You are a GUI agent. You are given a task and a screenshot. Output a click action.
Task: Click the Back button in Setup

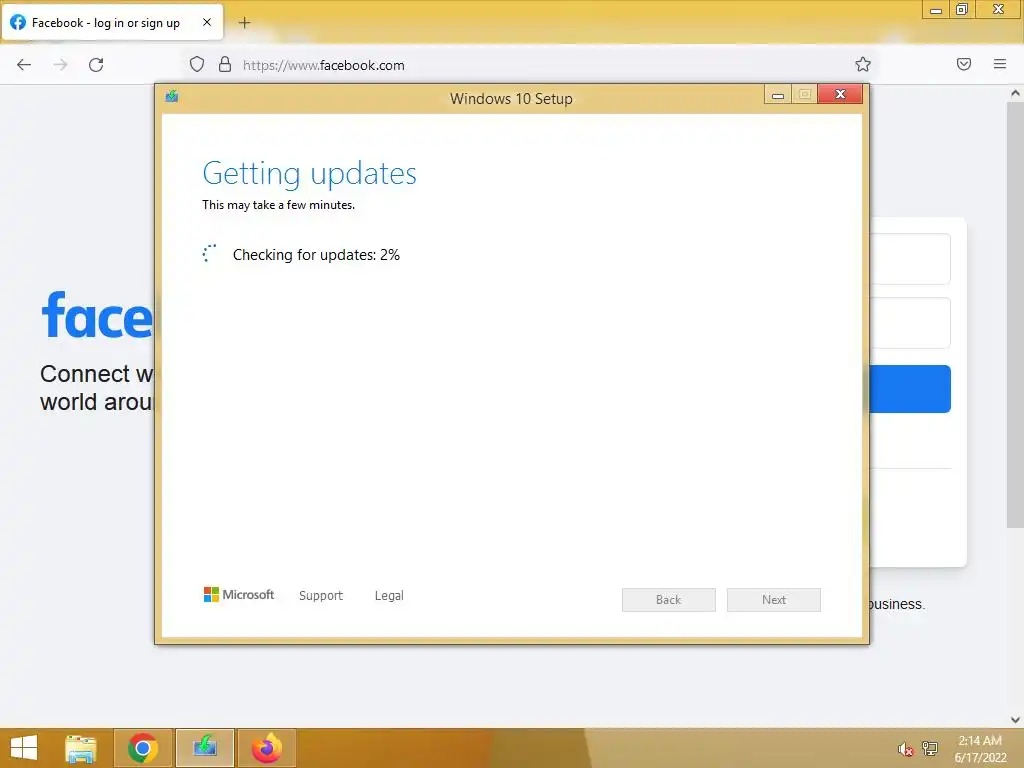point(669,600)
